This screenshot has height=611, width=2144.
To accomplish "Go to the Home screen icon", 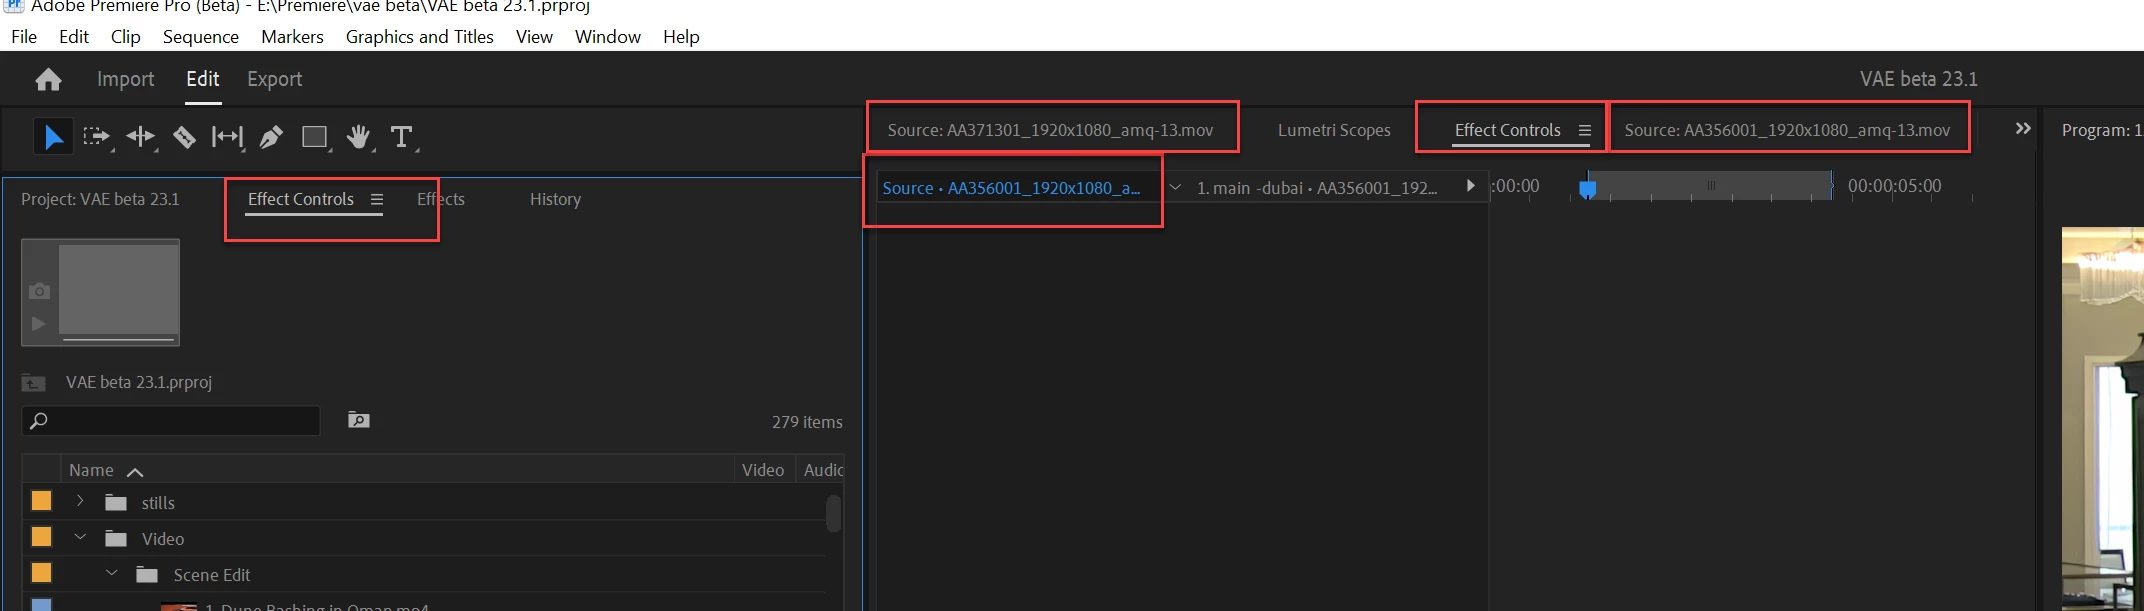I will (48, 79).
